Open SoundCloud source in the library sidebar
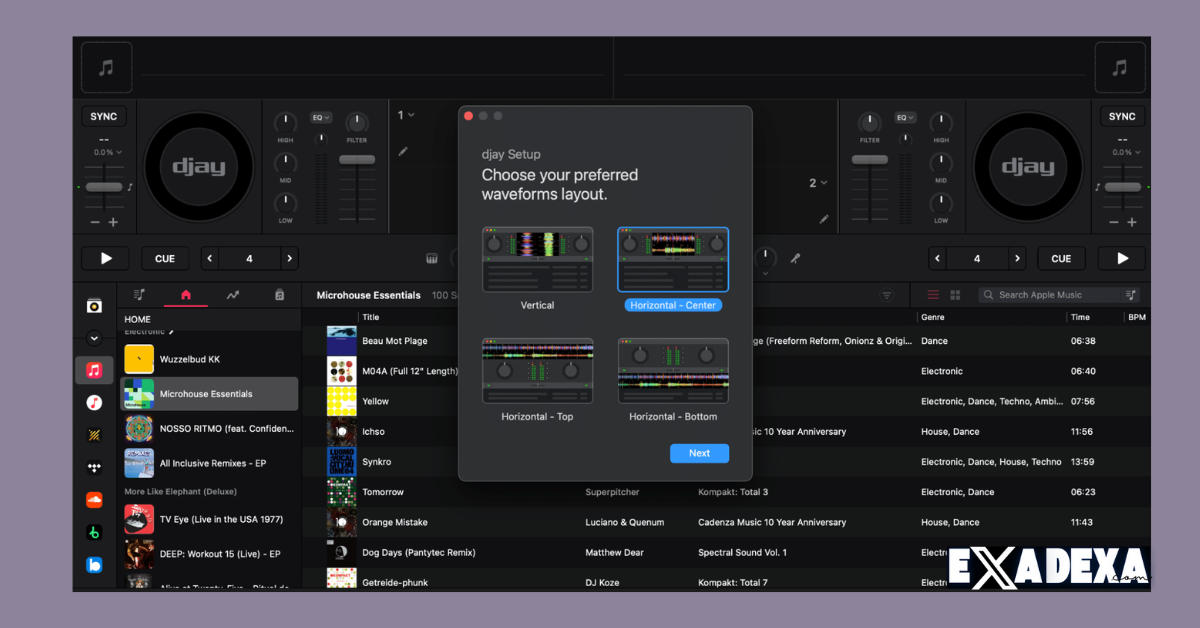 [x=94, y=500]
